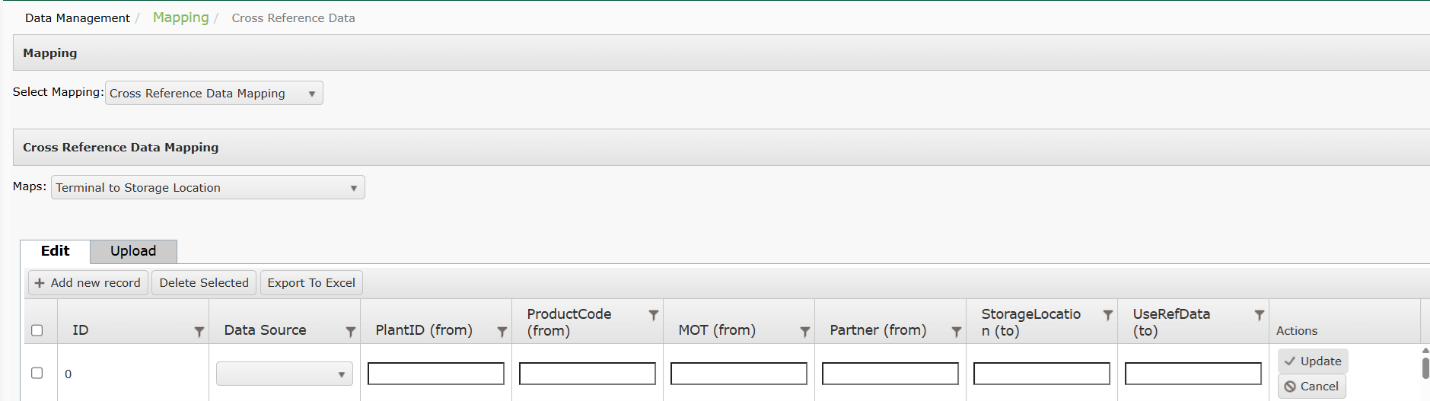The image size is (1430, 401).
Task: Click filter icon for PlantID (from) column
Action: (x=502, y=331)
